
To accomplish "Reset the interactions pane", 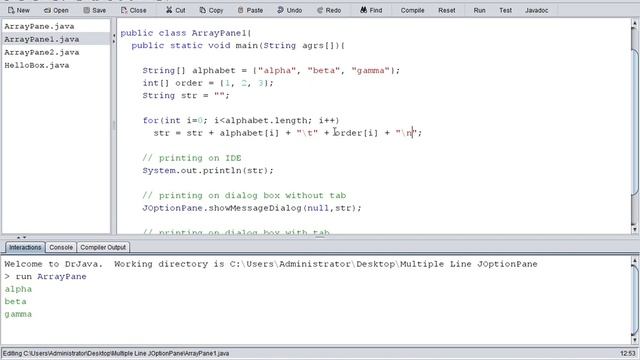I will 447,10.
